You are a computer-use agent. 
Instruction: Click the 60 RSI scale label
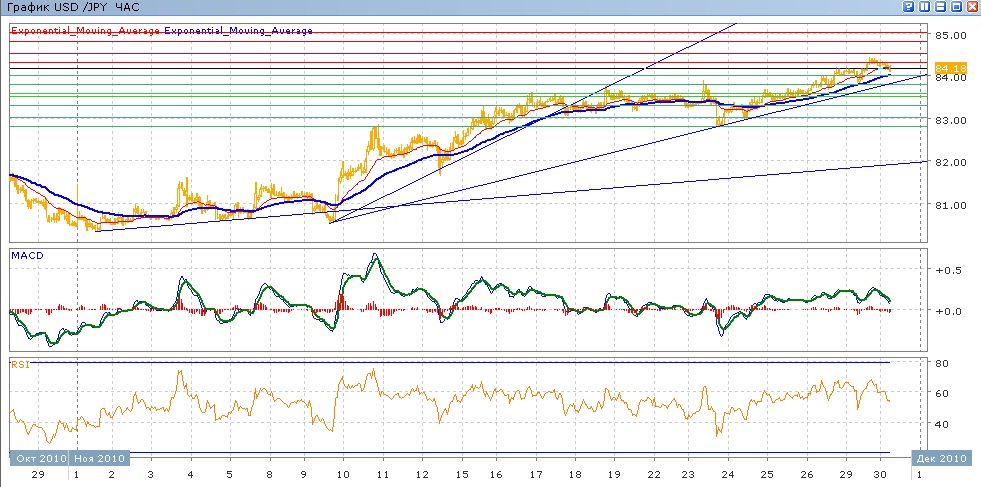point(943,394)
